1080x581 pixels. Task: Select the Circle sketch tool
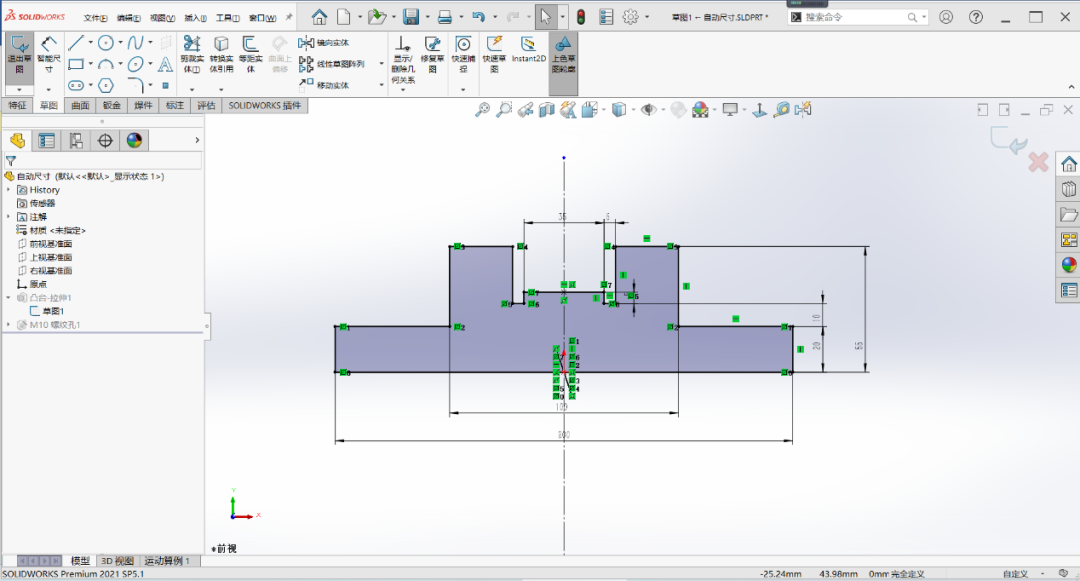pyautogui.click(x=105, y=43)
